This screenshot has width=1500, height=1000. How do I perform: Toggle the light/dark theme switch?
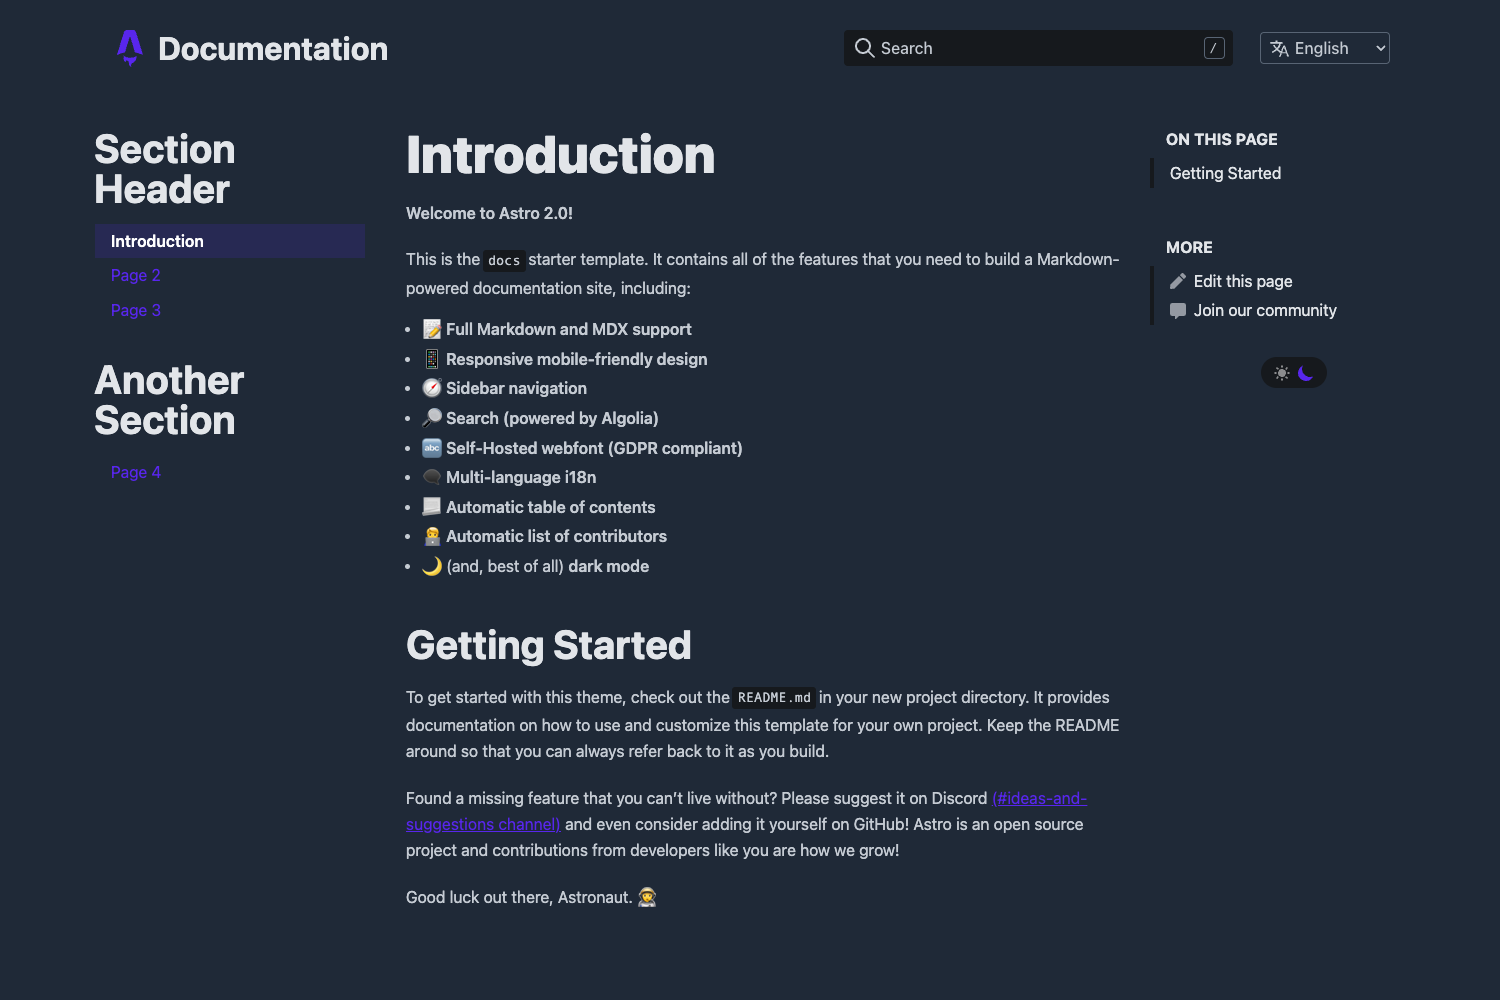(1294, 372)
